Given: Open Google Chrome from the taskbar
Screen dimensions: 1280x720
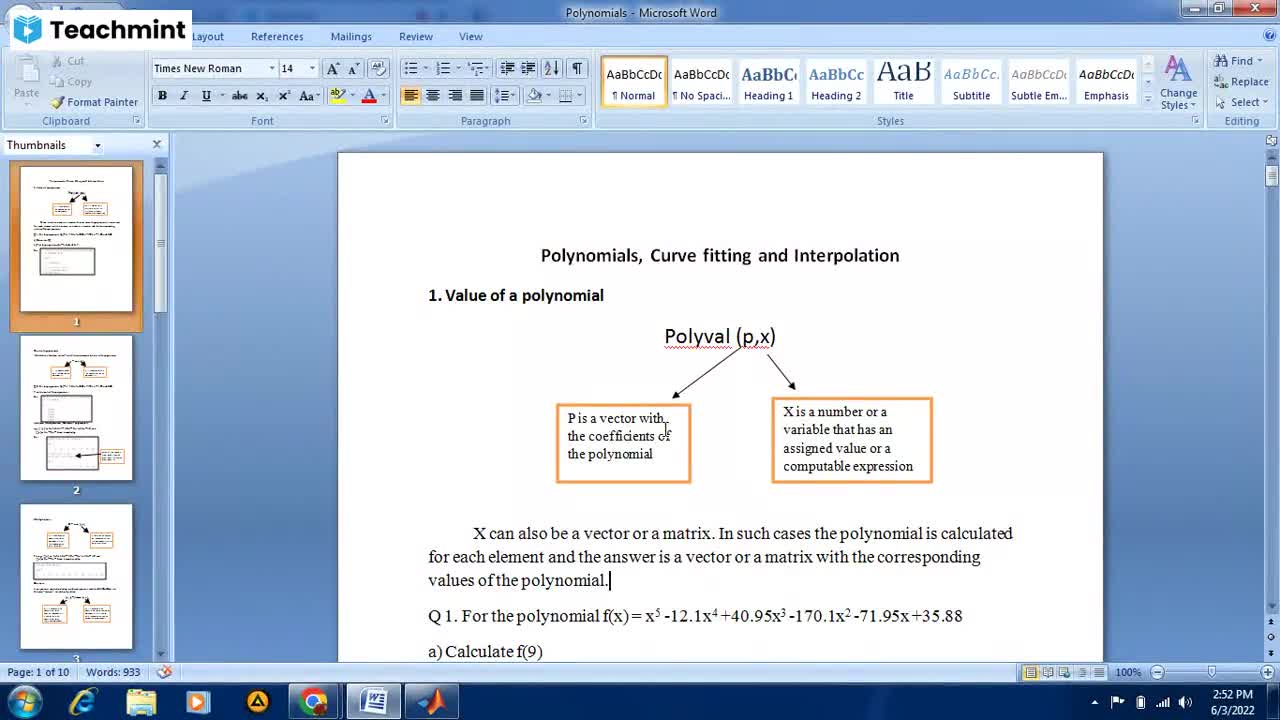Looking at the screenshot, I should 314,702.
